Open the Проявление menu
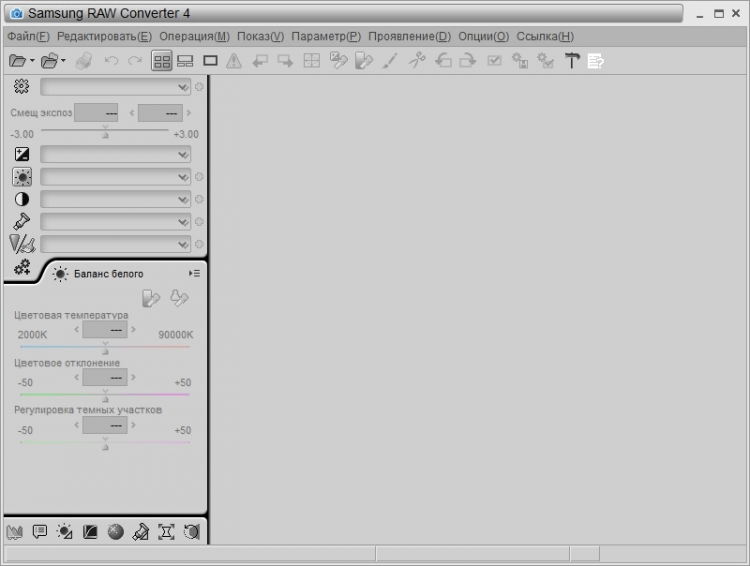Viewport: 750px width, 566px height. pos(409,36)
